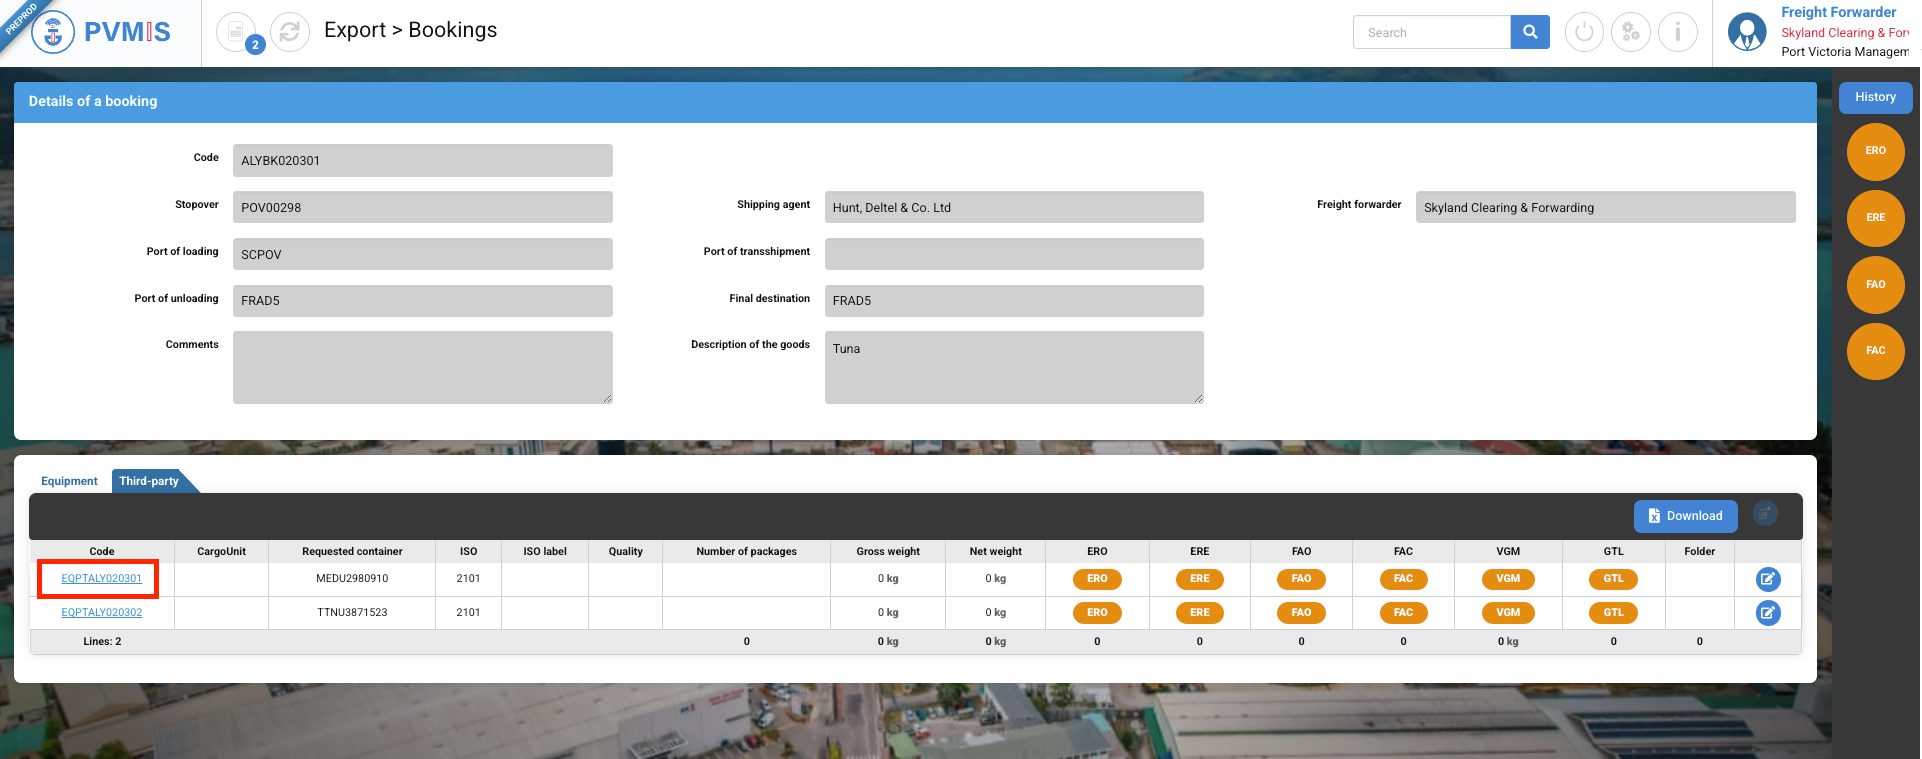1922x759 pixels.
Task: Open the History panel button
Action: coord(1875,97)
